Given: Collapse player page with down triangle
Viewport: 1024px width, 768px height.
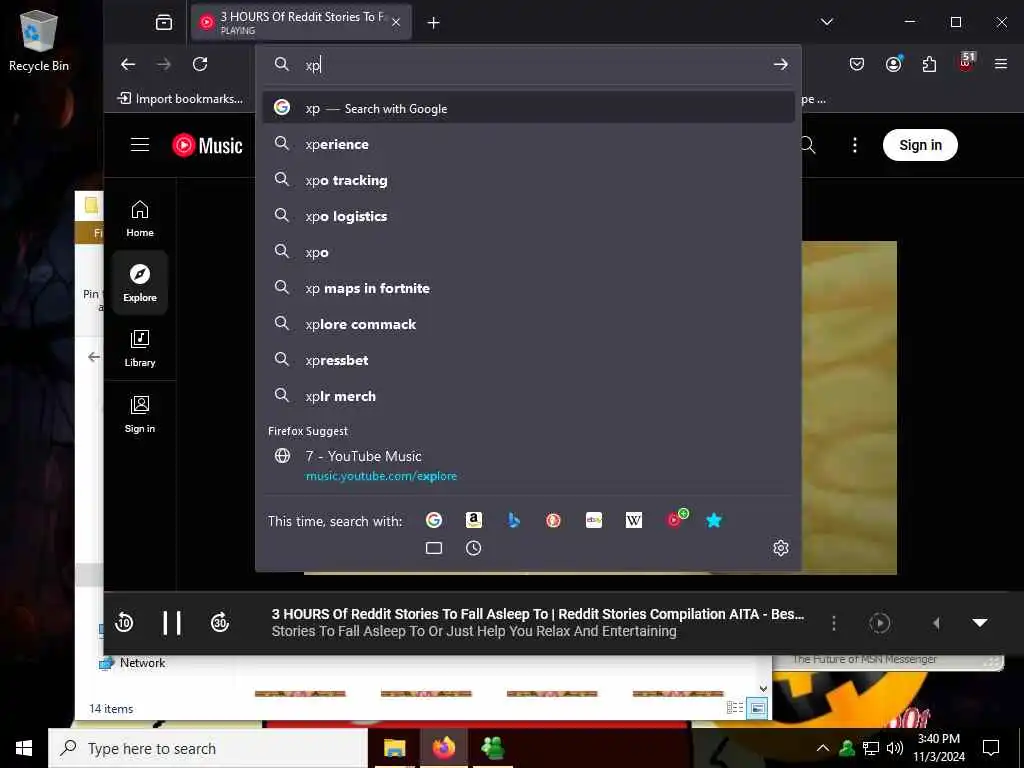Looking at the screenshot, I should pyautogui.click(x=980, y=623).
